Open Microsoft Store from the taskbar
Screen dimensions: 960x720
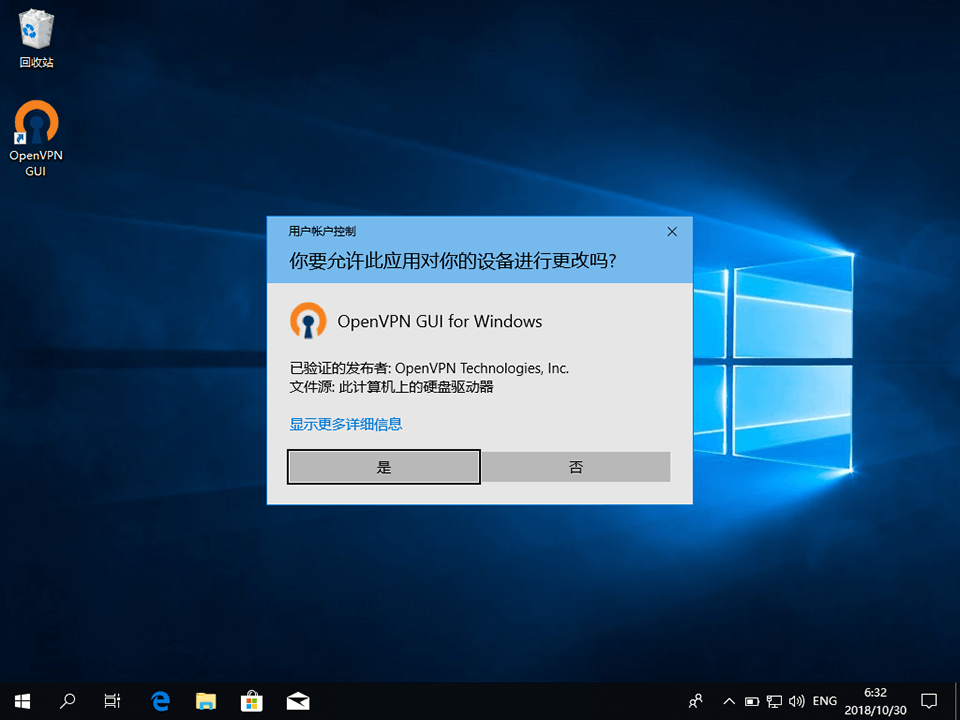[x=252, y=701]
